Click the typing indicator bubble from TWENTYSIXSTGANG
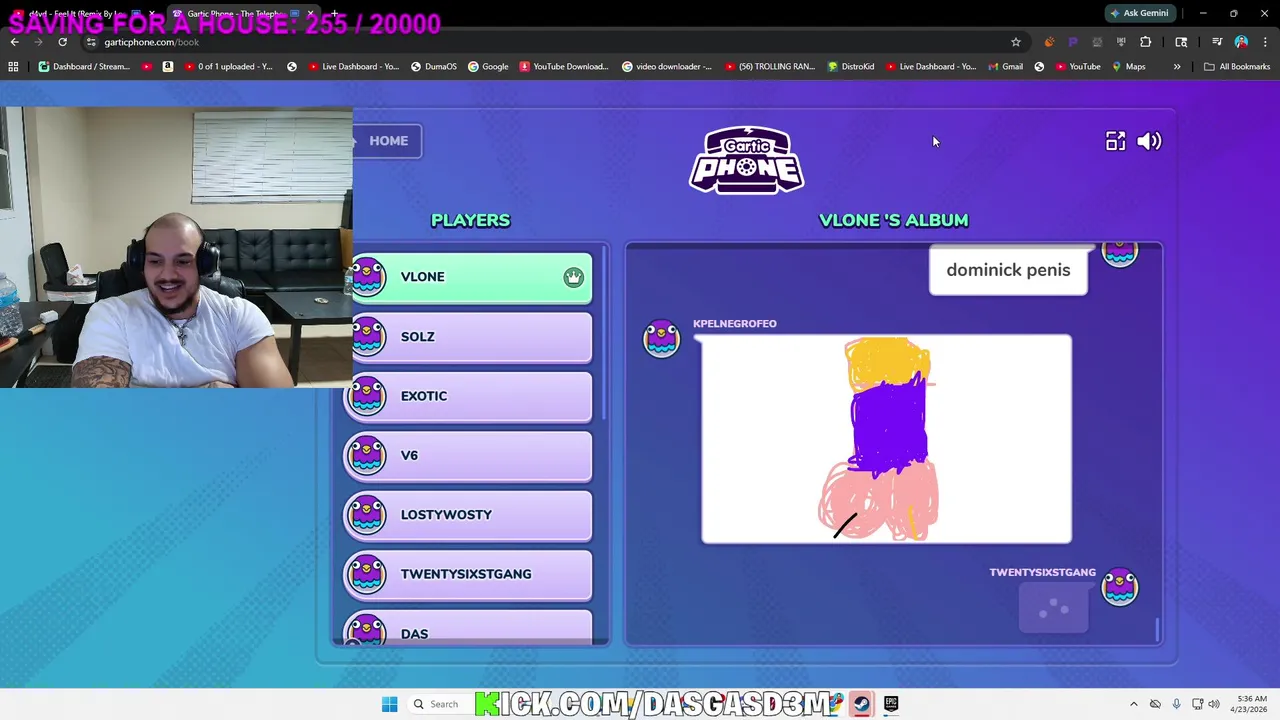This screenshot has width=1280, height=720. [x=1053, y=608]
